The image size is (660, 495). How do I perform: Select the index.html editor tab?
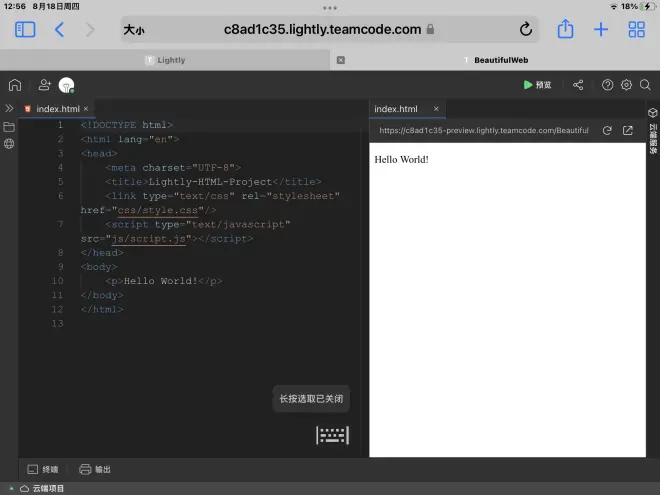58,109
